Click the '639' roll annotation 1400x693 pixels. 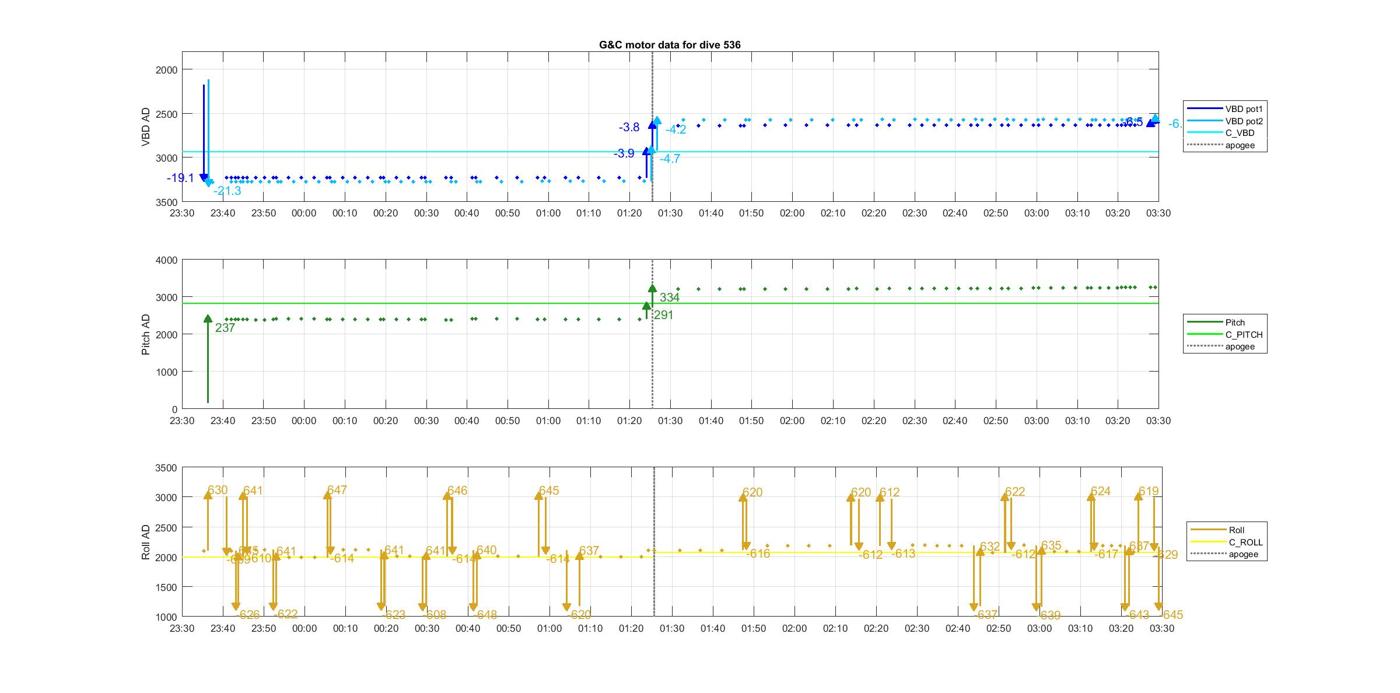click(x=1050, y=615)
